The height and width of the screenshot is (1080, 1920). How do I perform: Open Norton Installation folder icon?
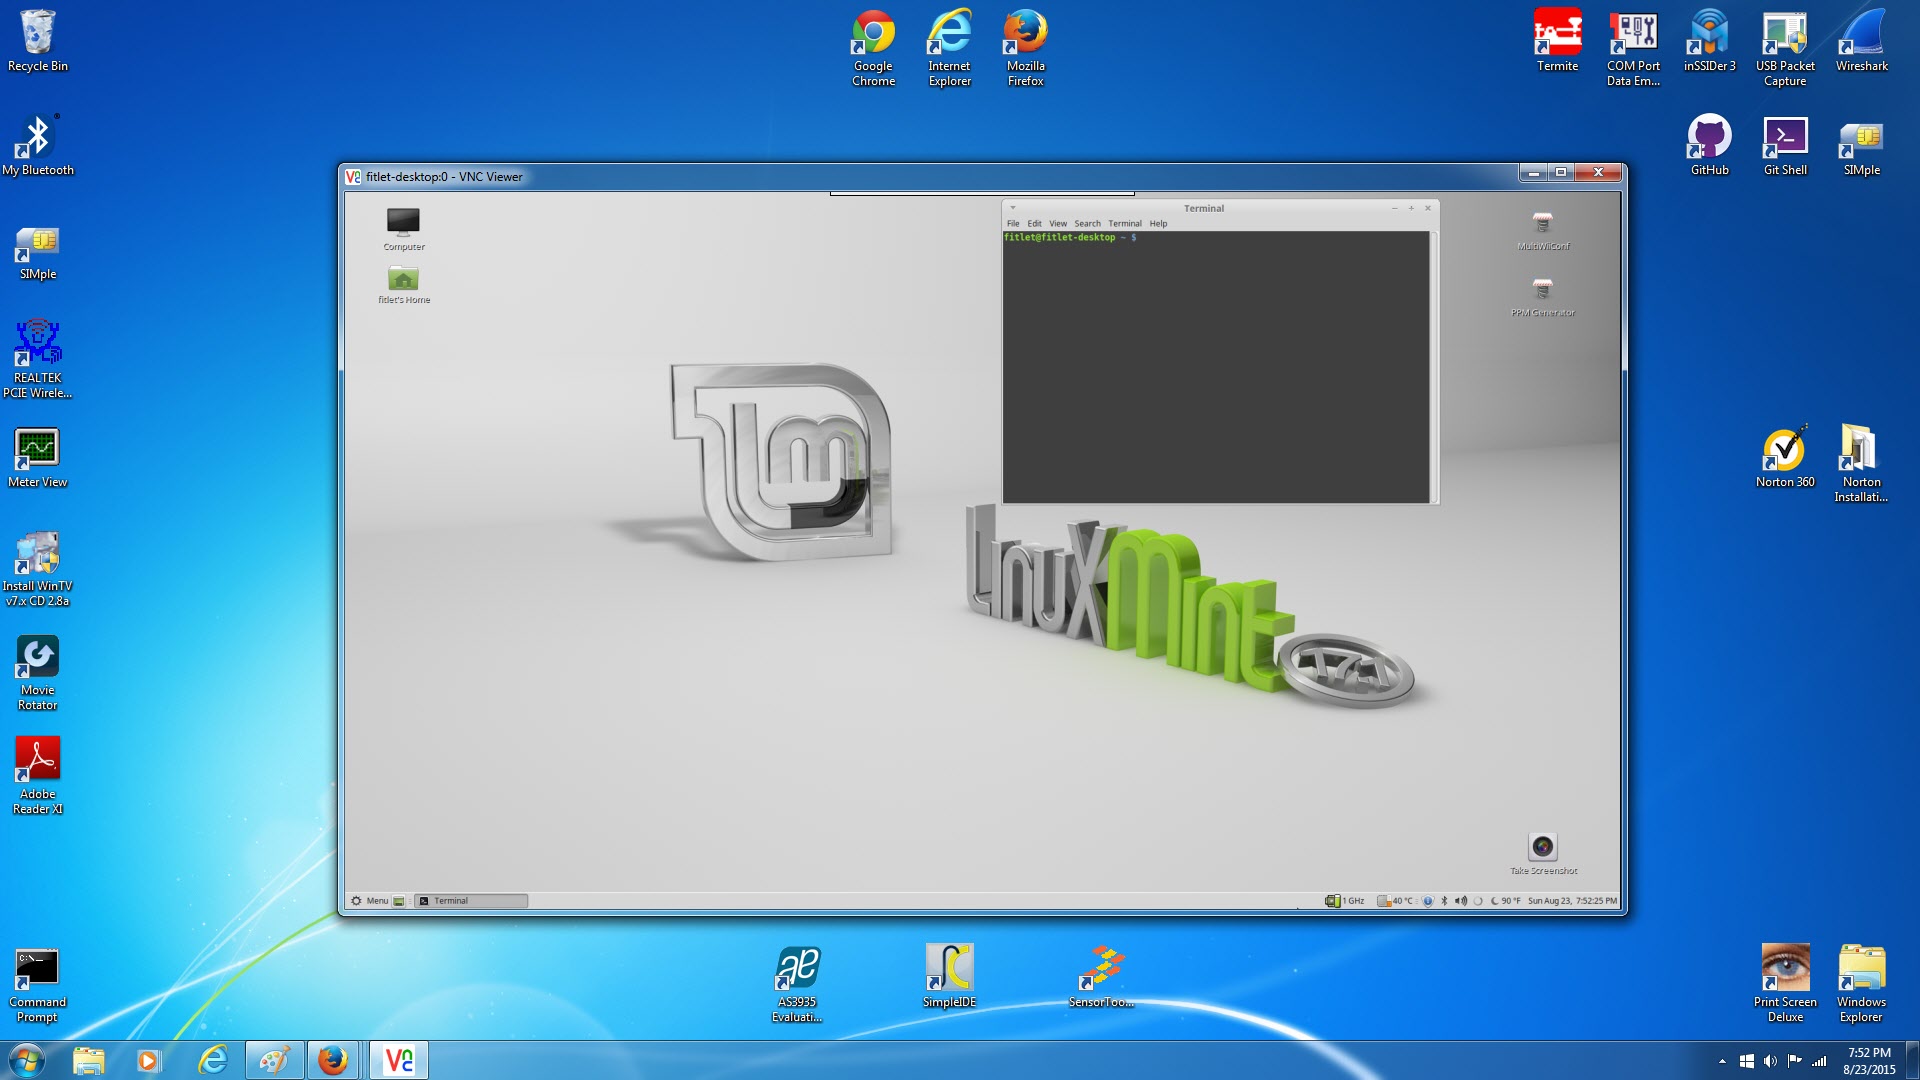(x=1861, y=464)
